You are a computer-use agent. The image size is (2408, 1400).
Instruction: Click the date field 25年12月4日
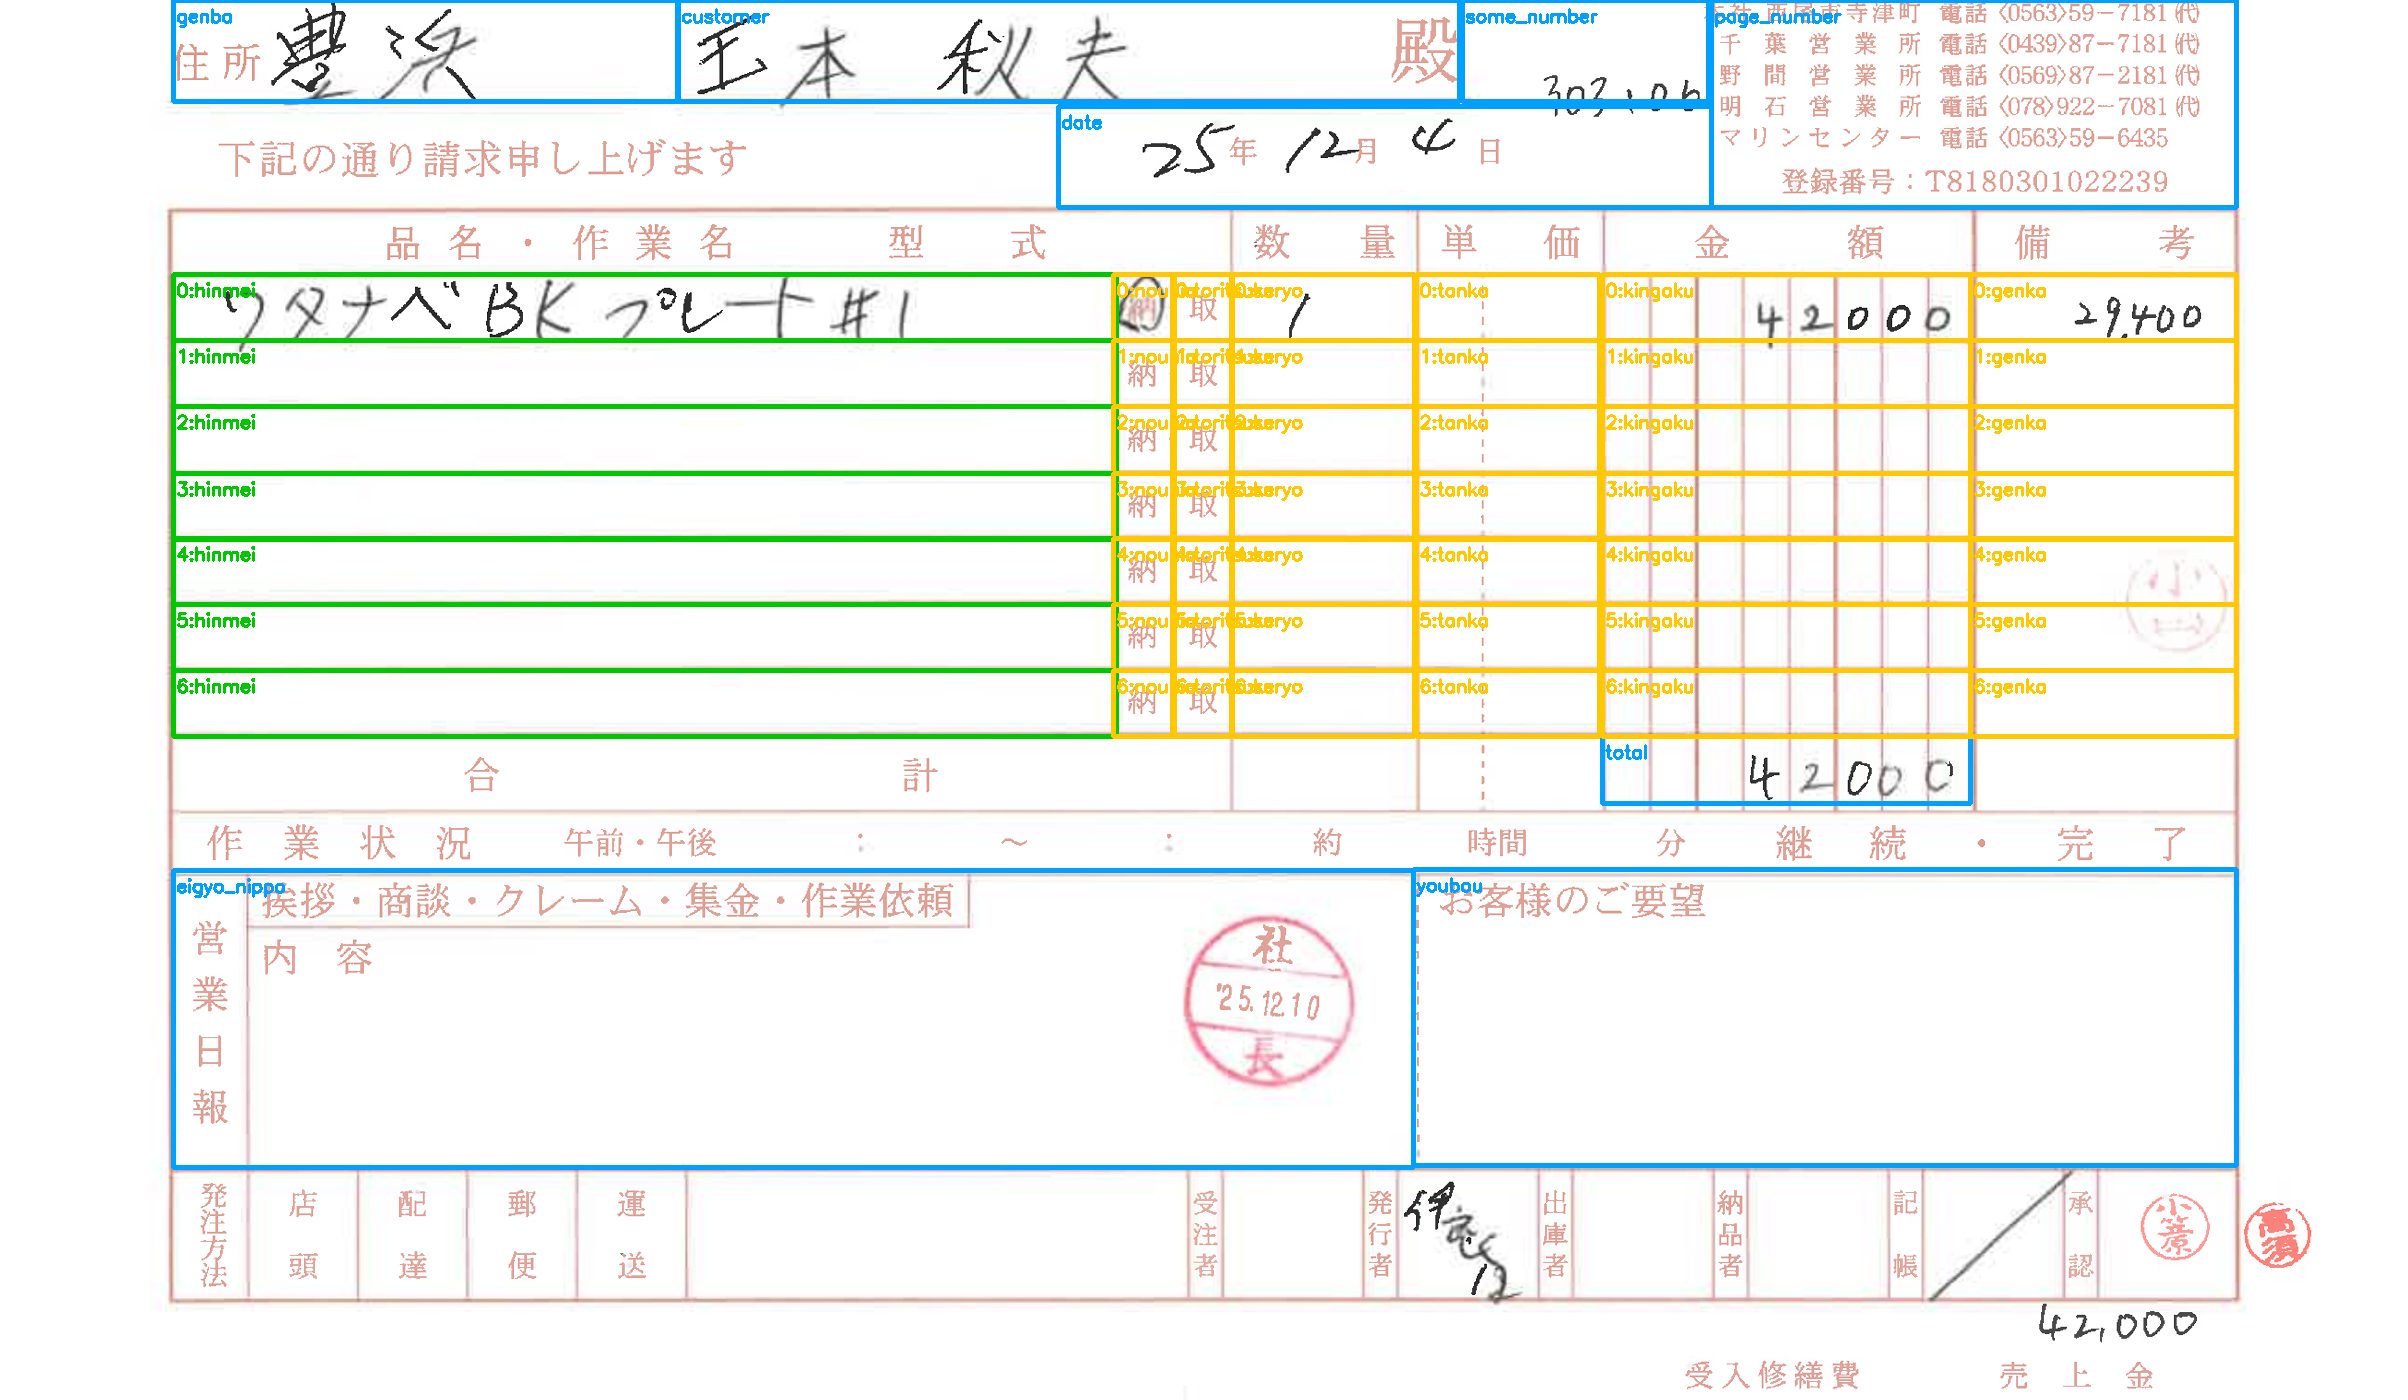point(1384,156)
